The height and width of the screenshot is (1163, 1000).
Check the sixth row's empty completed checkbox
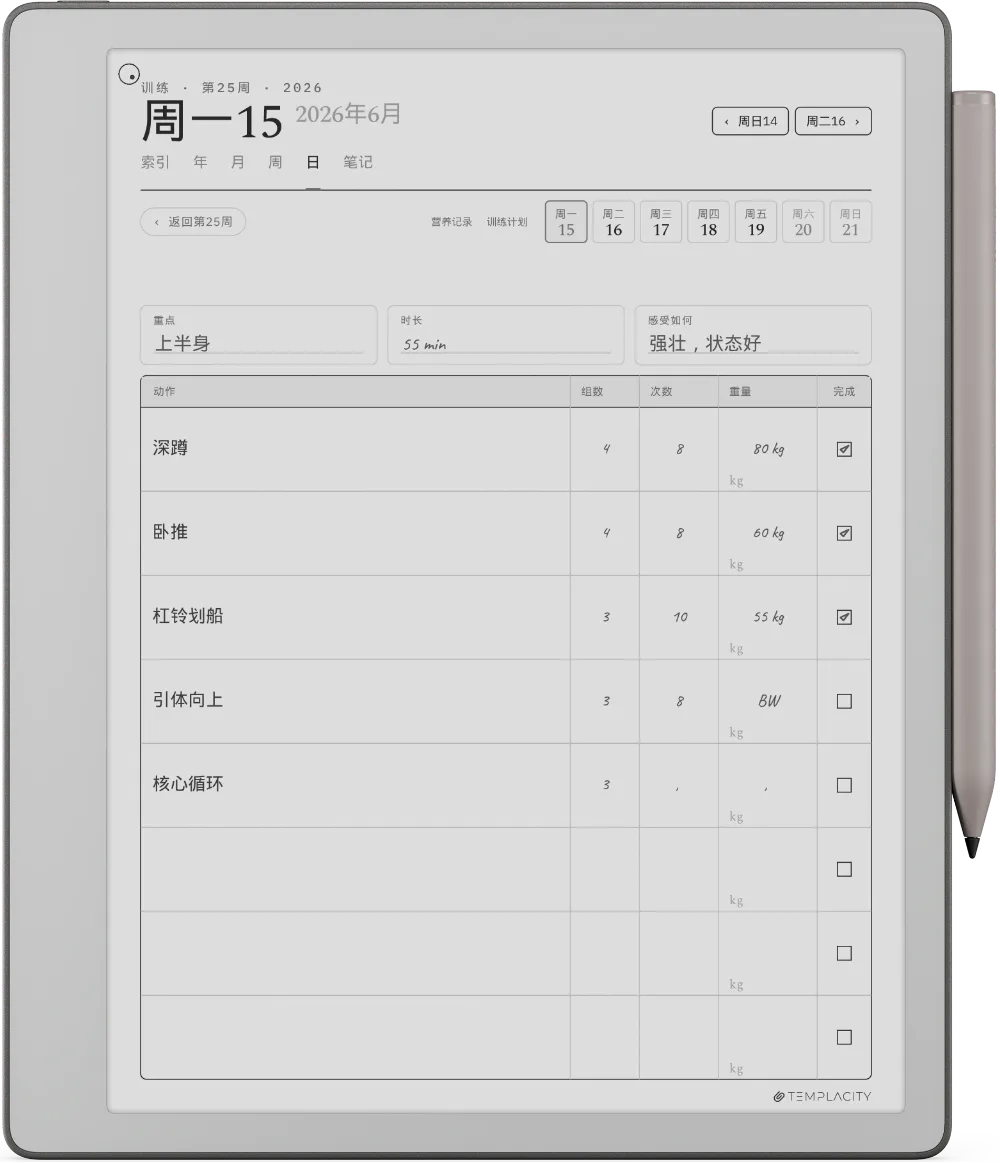[844, 869]
